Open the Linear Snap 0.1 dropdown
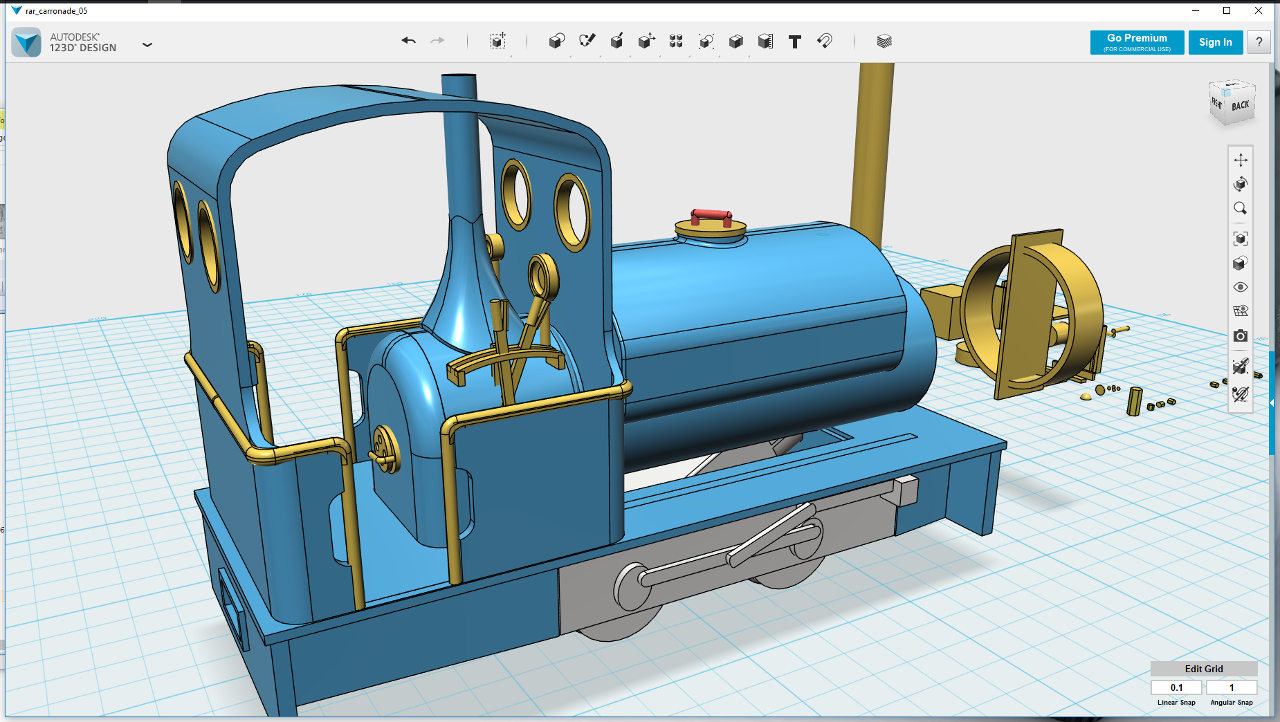Image resolution: width=1280 pixels, height=722 pixels. [1177, 687]
